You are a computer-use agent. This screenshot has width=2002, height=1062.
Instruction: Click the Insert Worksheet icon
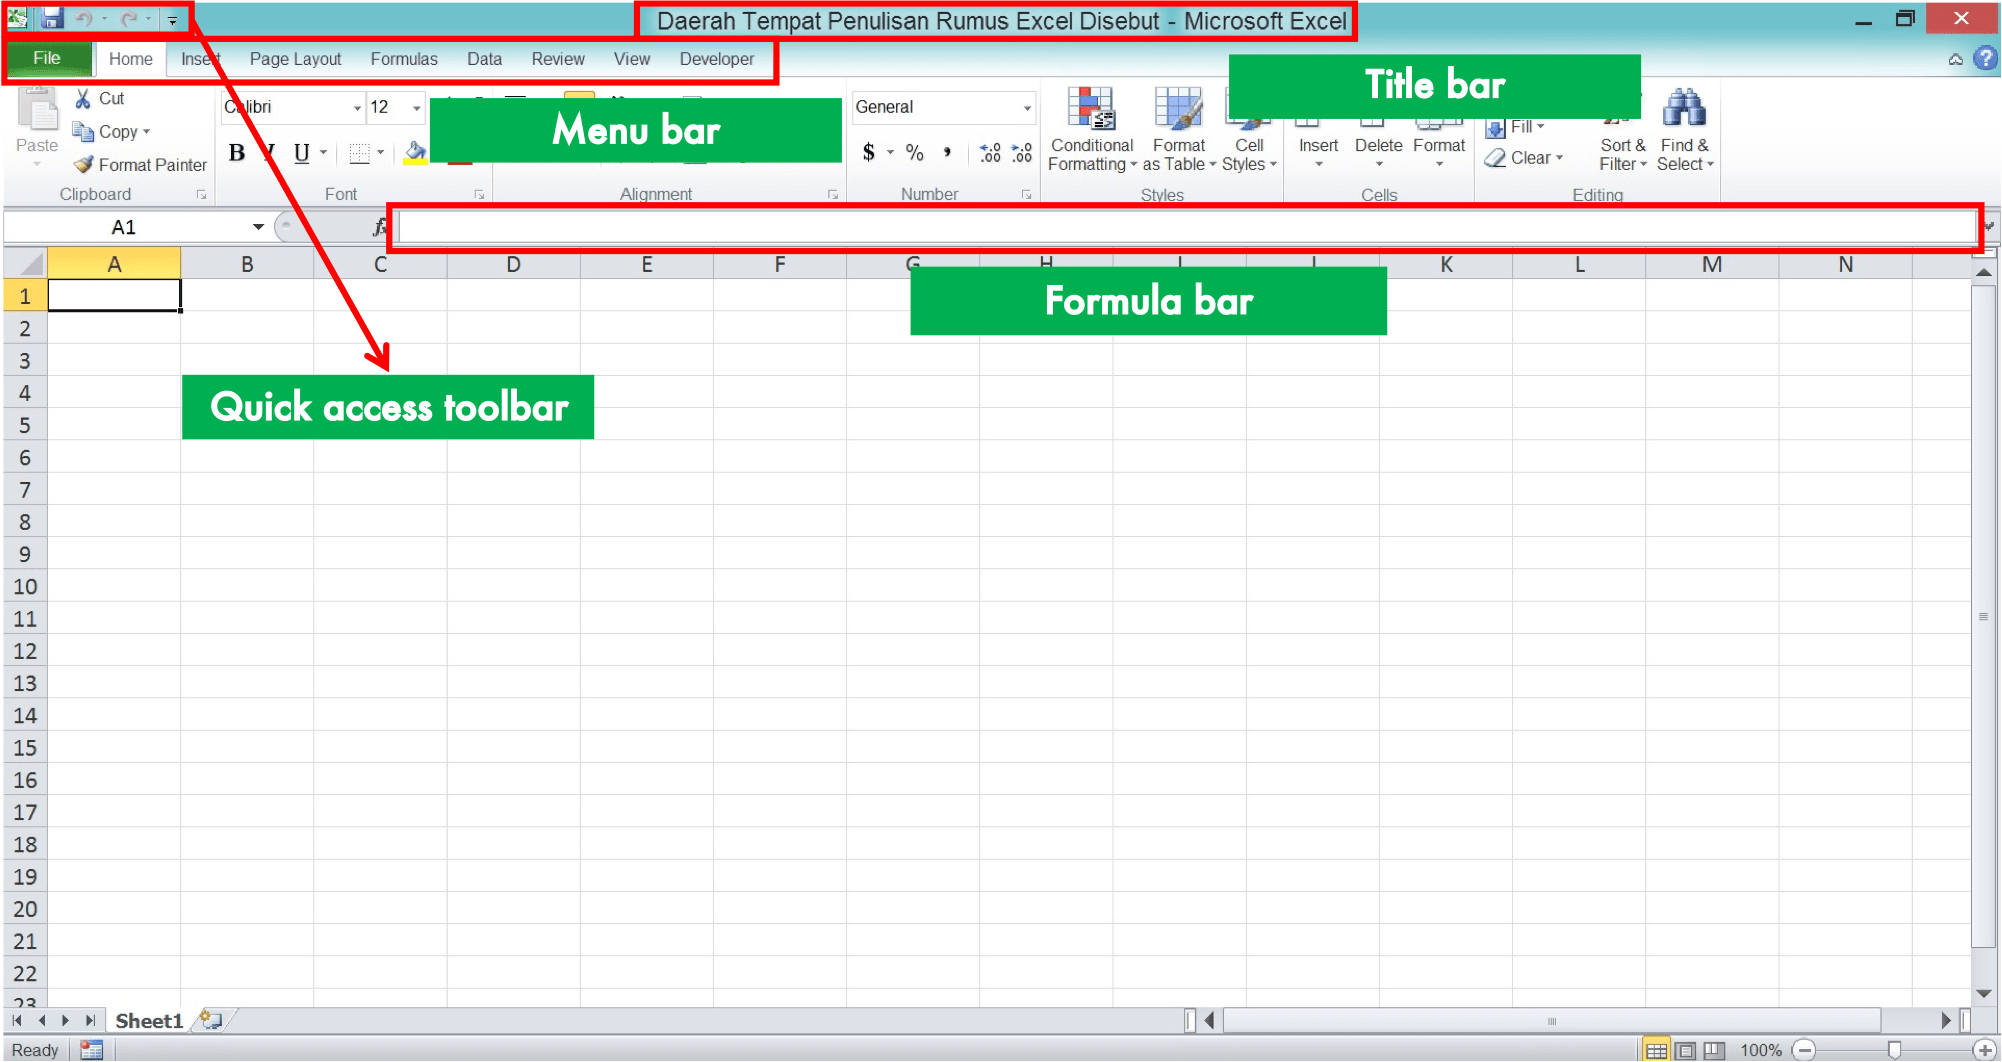[x=211, y=1020]
